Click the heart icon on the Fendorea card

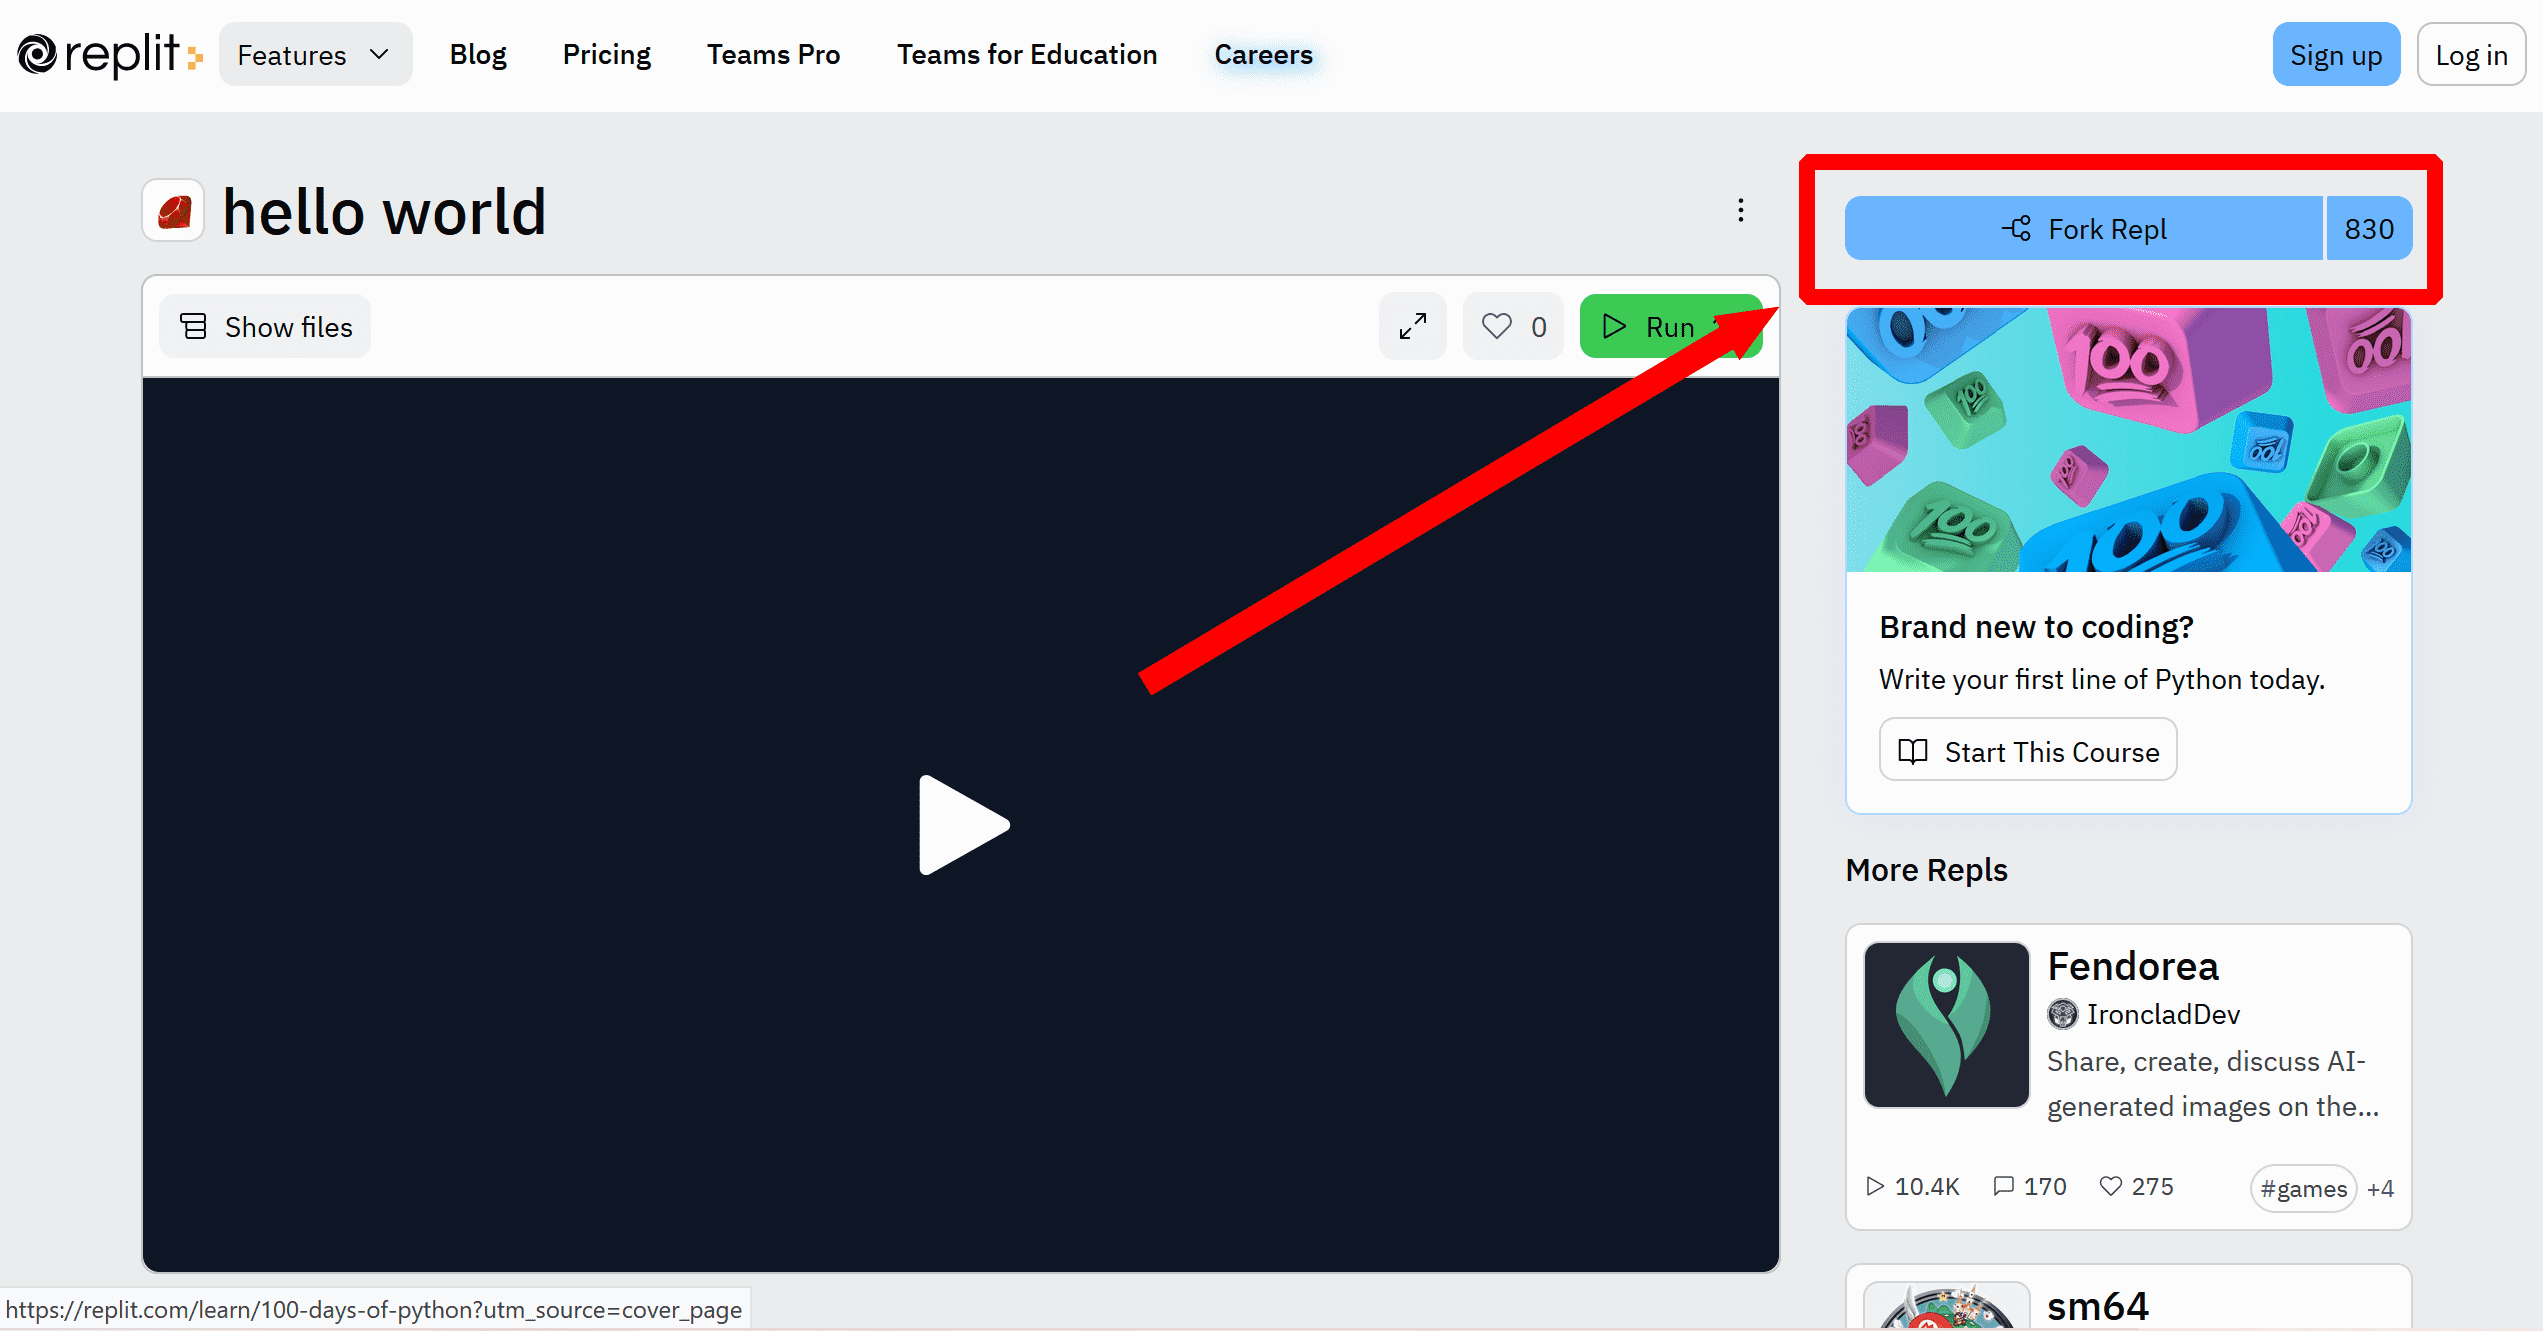click(2110, 1187)
